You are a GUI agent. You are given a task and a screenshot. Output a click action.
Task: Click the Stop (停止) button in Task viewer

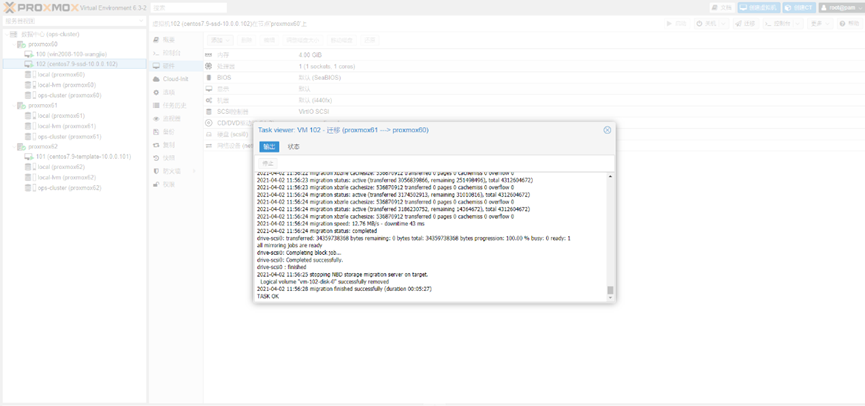268,164
